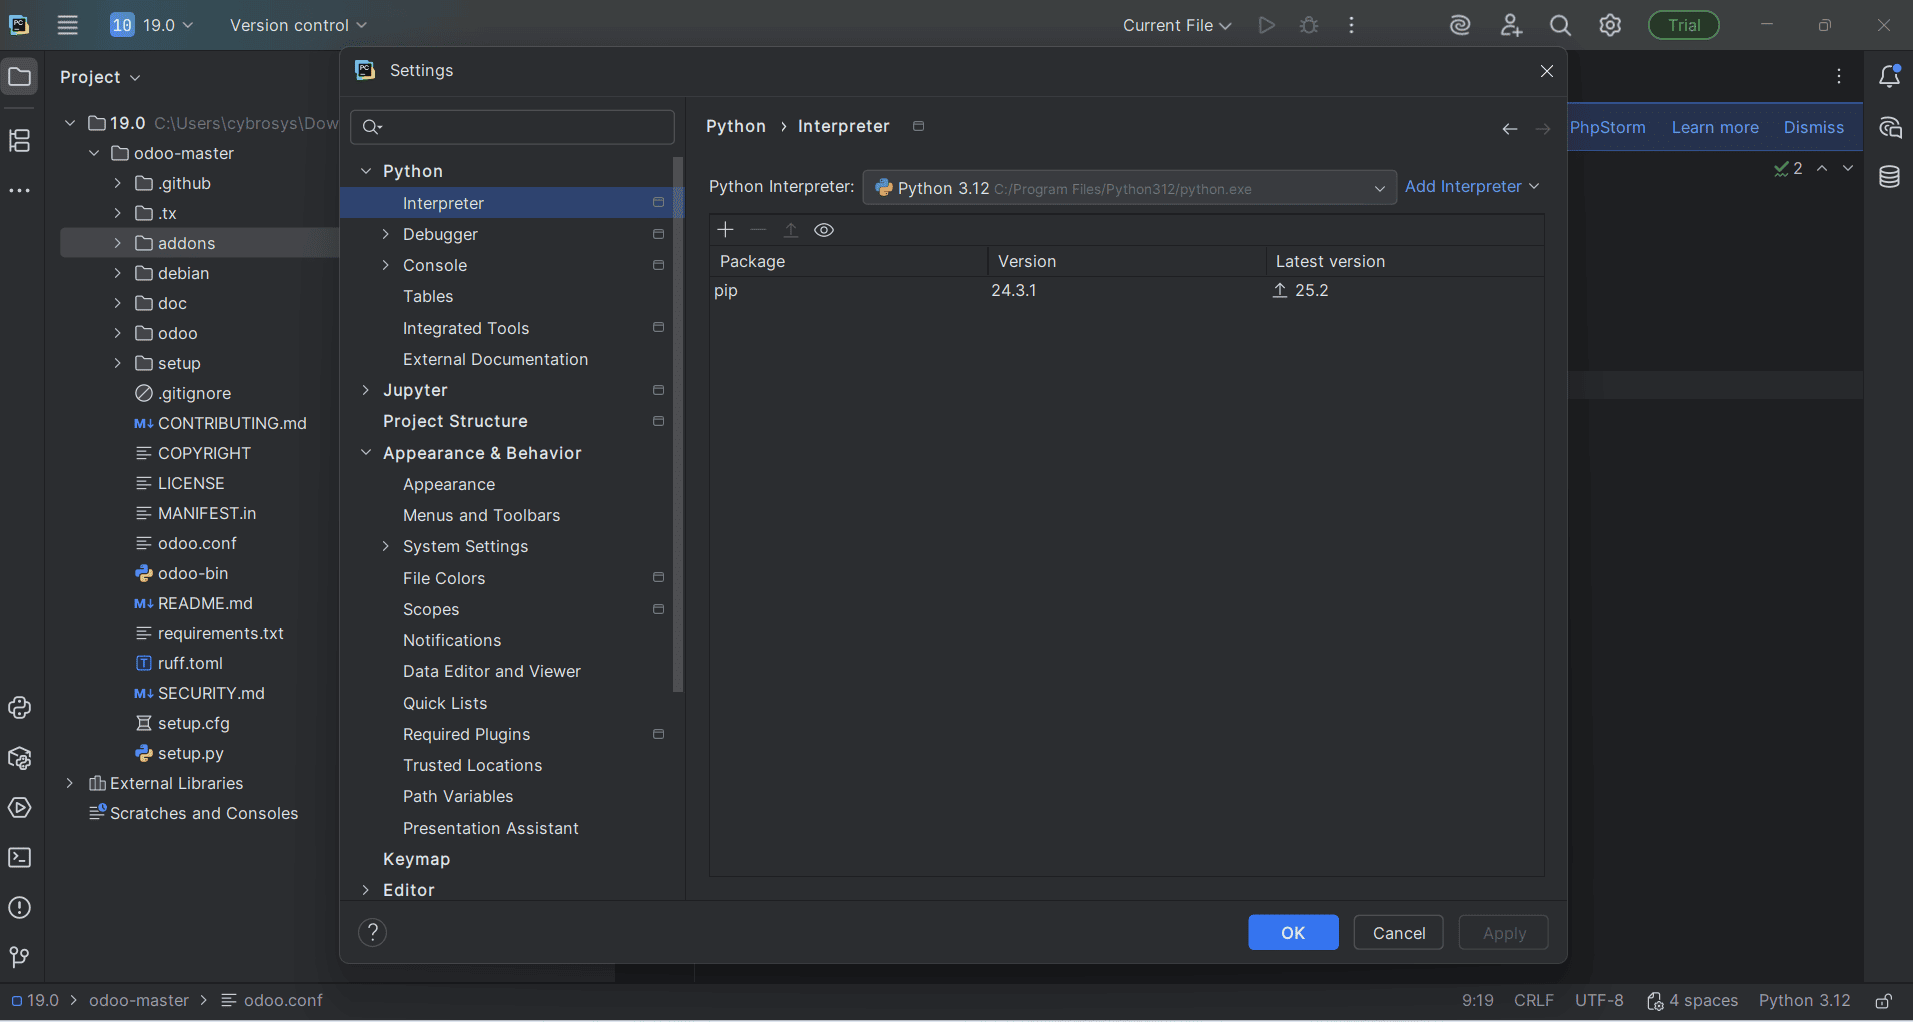Click Cancel in Settings dialog
Image resolution: width=1913 pixels, height=1022 pixels.
point(1399,933)
